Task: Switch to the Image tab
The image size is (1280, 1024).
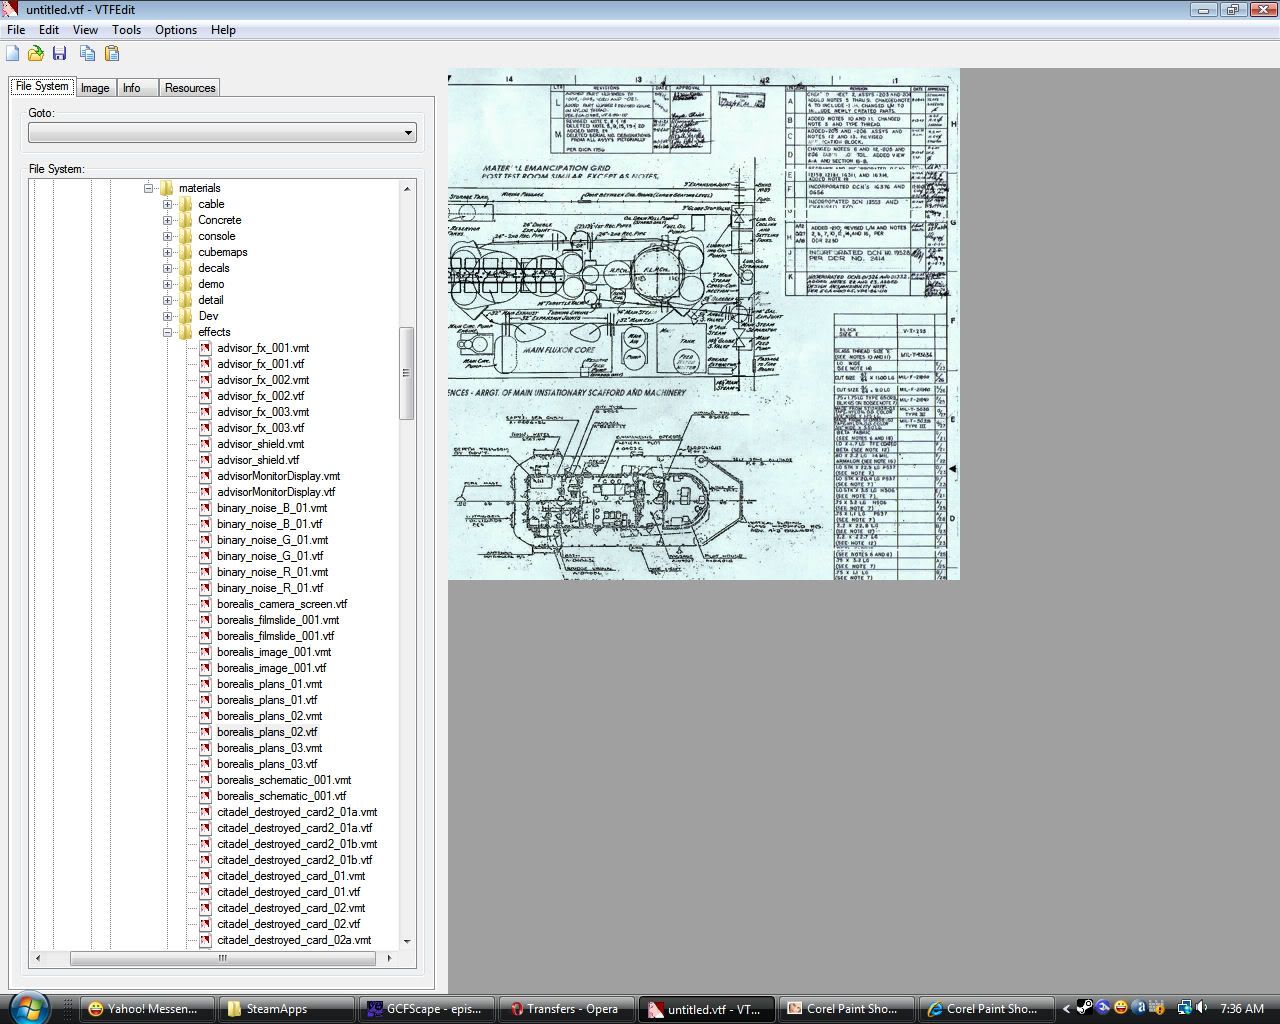Action: click(95, 88)
